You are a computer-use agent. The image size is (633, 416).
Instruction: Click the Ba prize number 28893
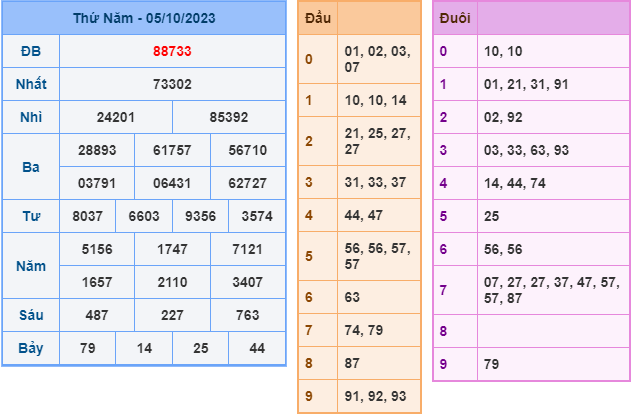coord(97,150)
